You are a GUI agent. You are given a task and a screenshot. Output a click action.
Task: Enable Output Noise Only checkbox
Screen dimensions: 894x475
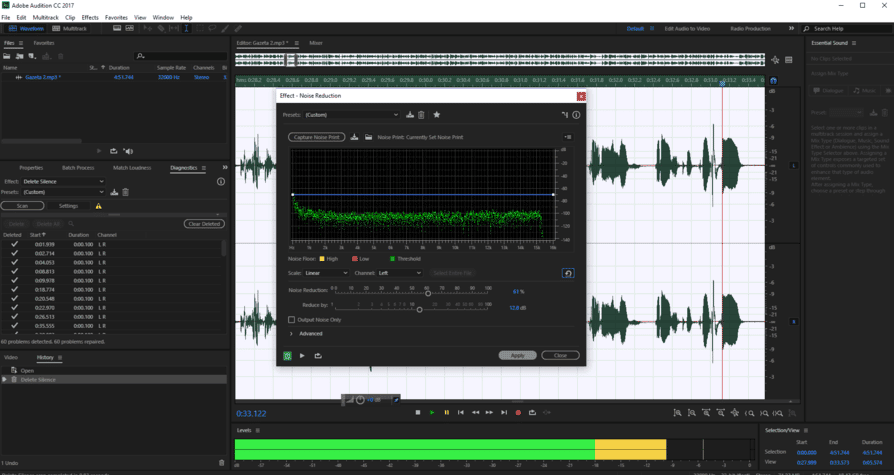click(x=292, y=320)
